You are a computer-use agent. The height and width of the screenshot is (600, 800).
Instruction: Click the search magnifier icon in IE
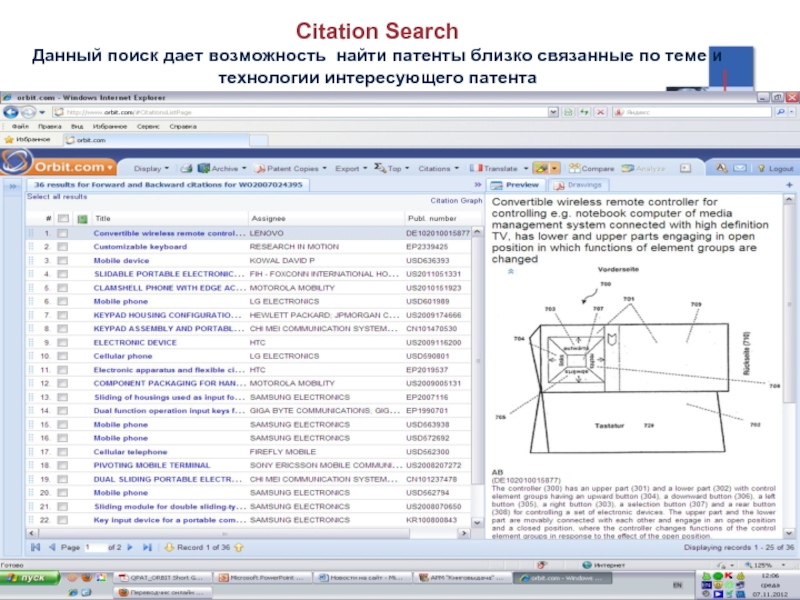coord(781,112)
